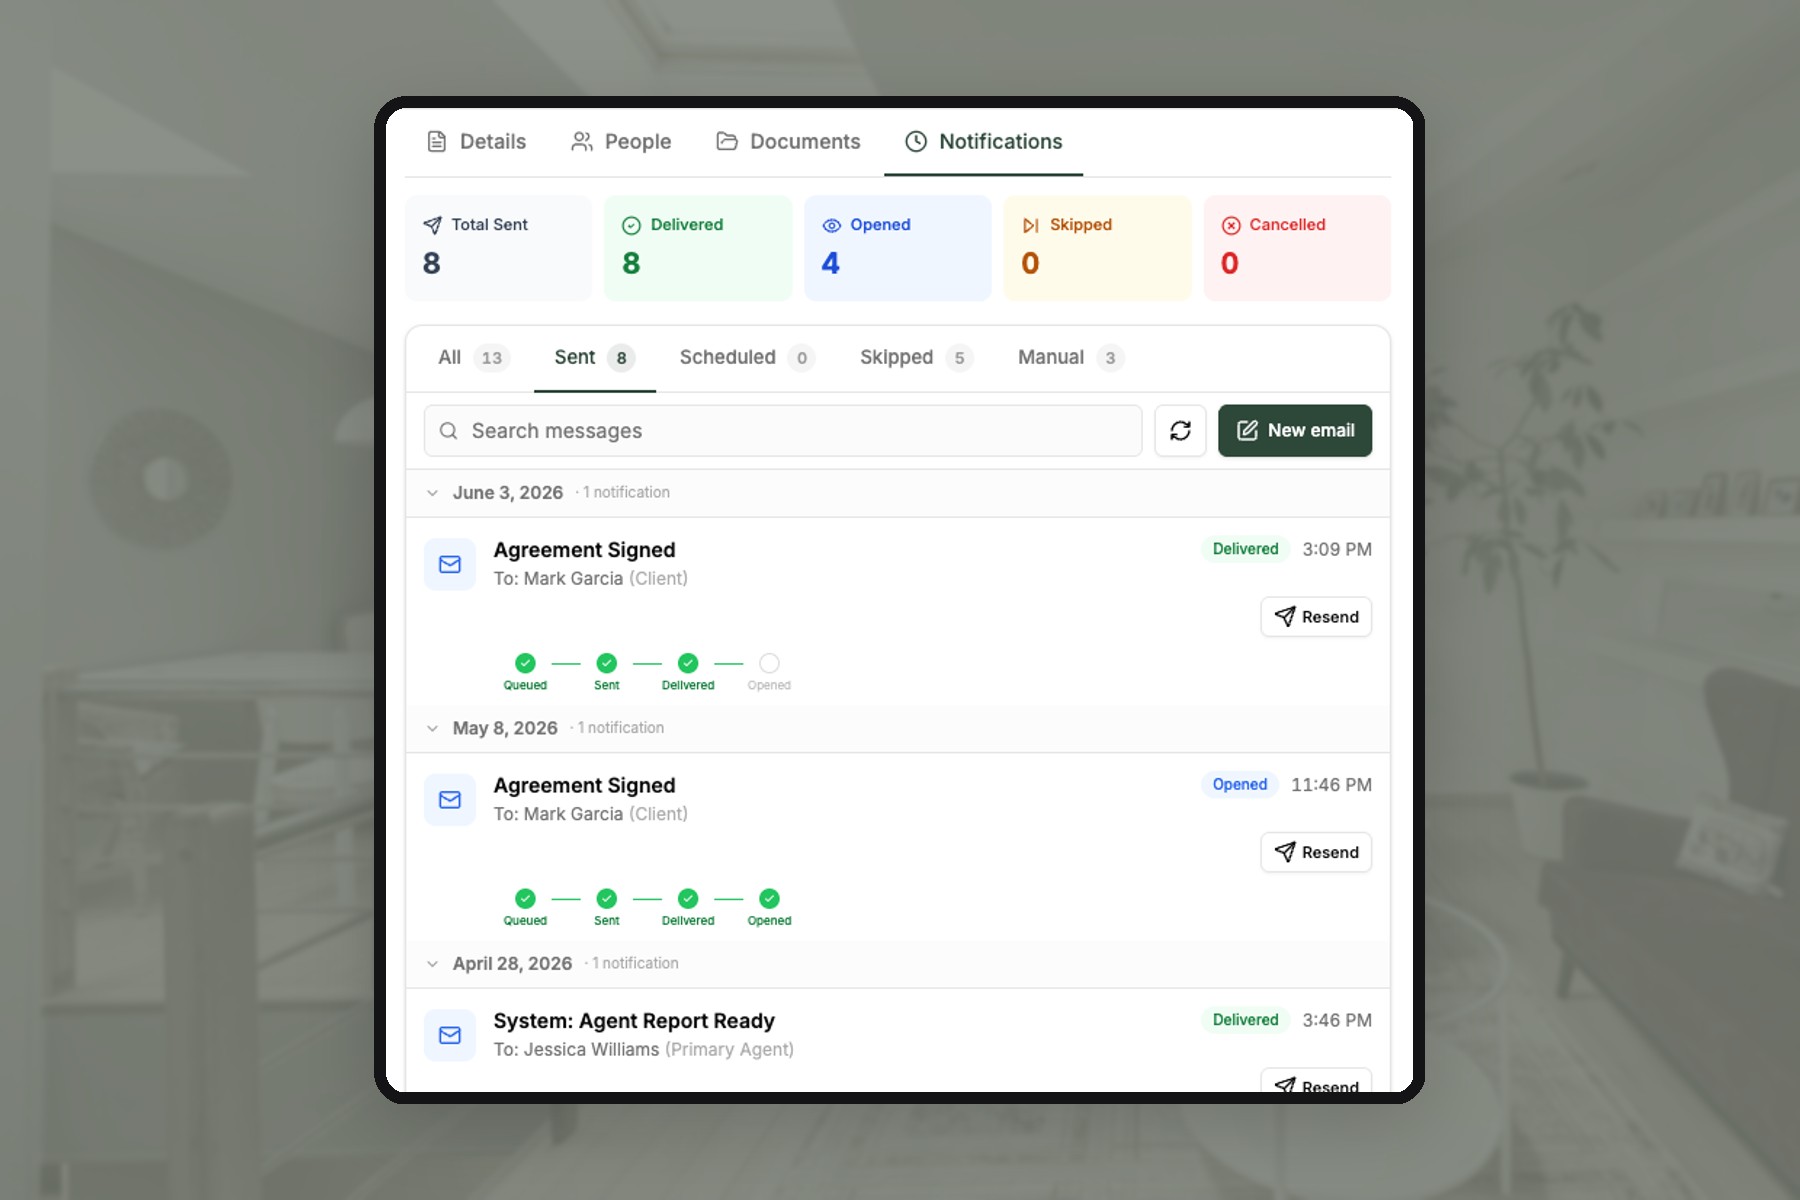Image resolution: width=1800 pixels, height=1200 pixels.
Task: Click the Cancelled 0 count value
Action: pos(1230,263)
